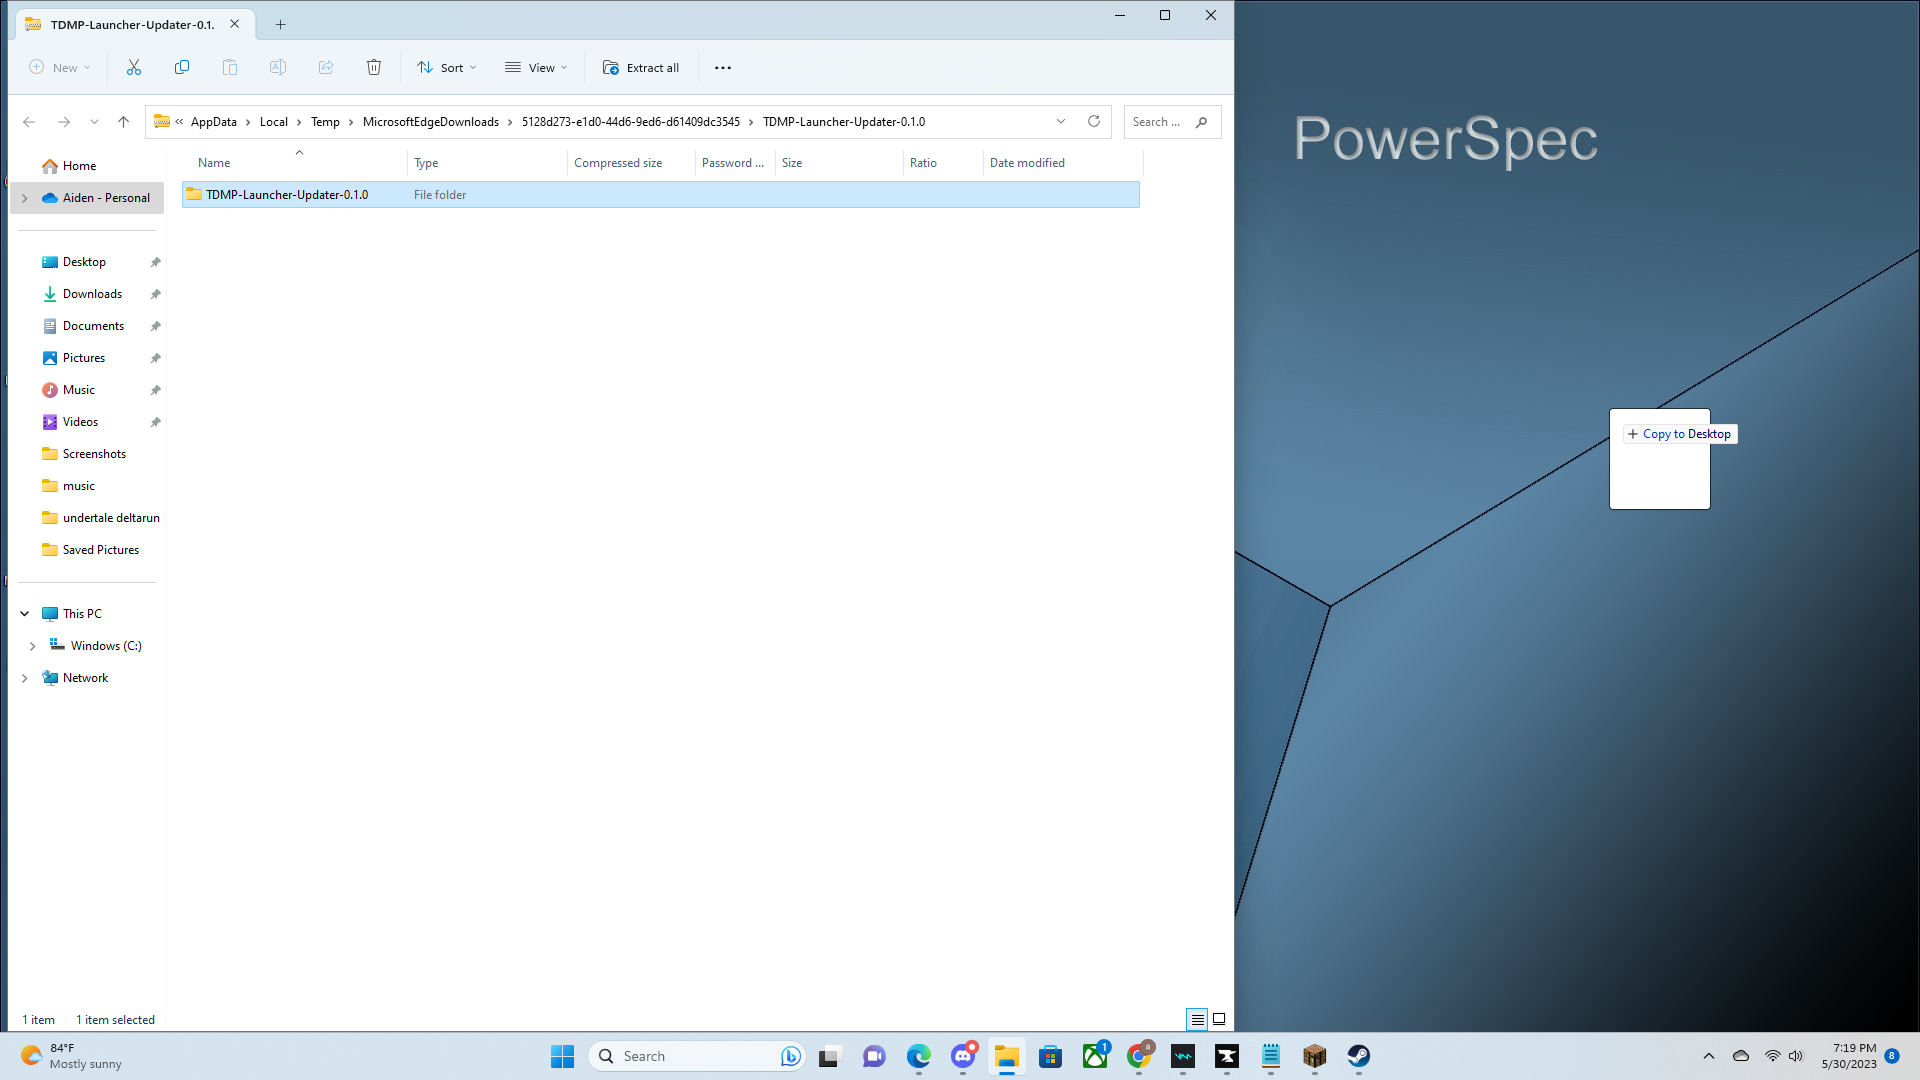This screenshot has width=1920, height=1080.
Task: Expand the Network tree node
Action: 25,678
